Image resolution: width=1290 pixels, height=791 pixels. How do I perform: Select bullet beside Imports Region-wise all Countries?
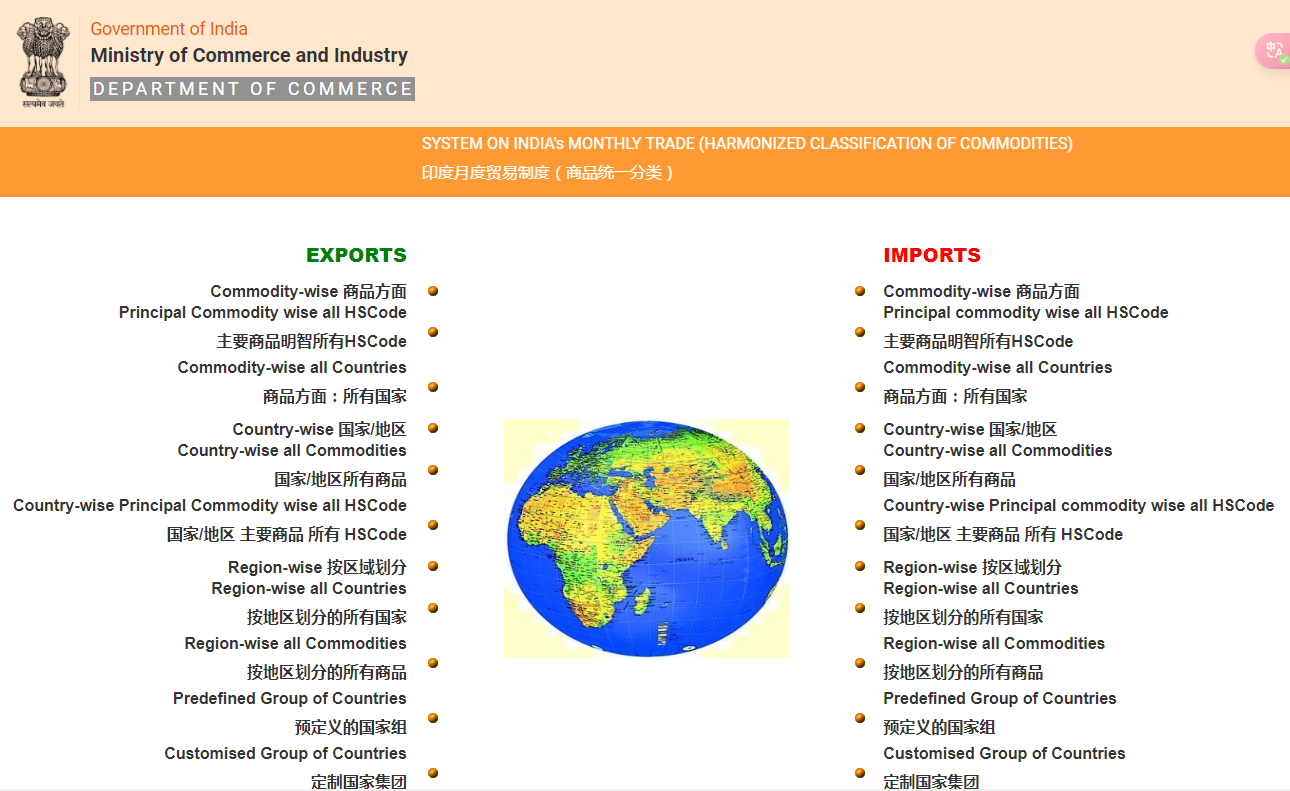[x=860, y=608]
